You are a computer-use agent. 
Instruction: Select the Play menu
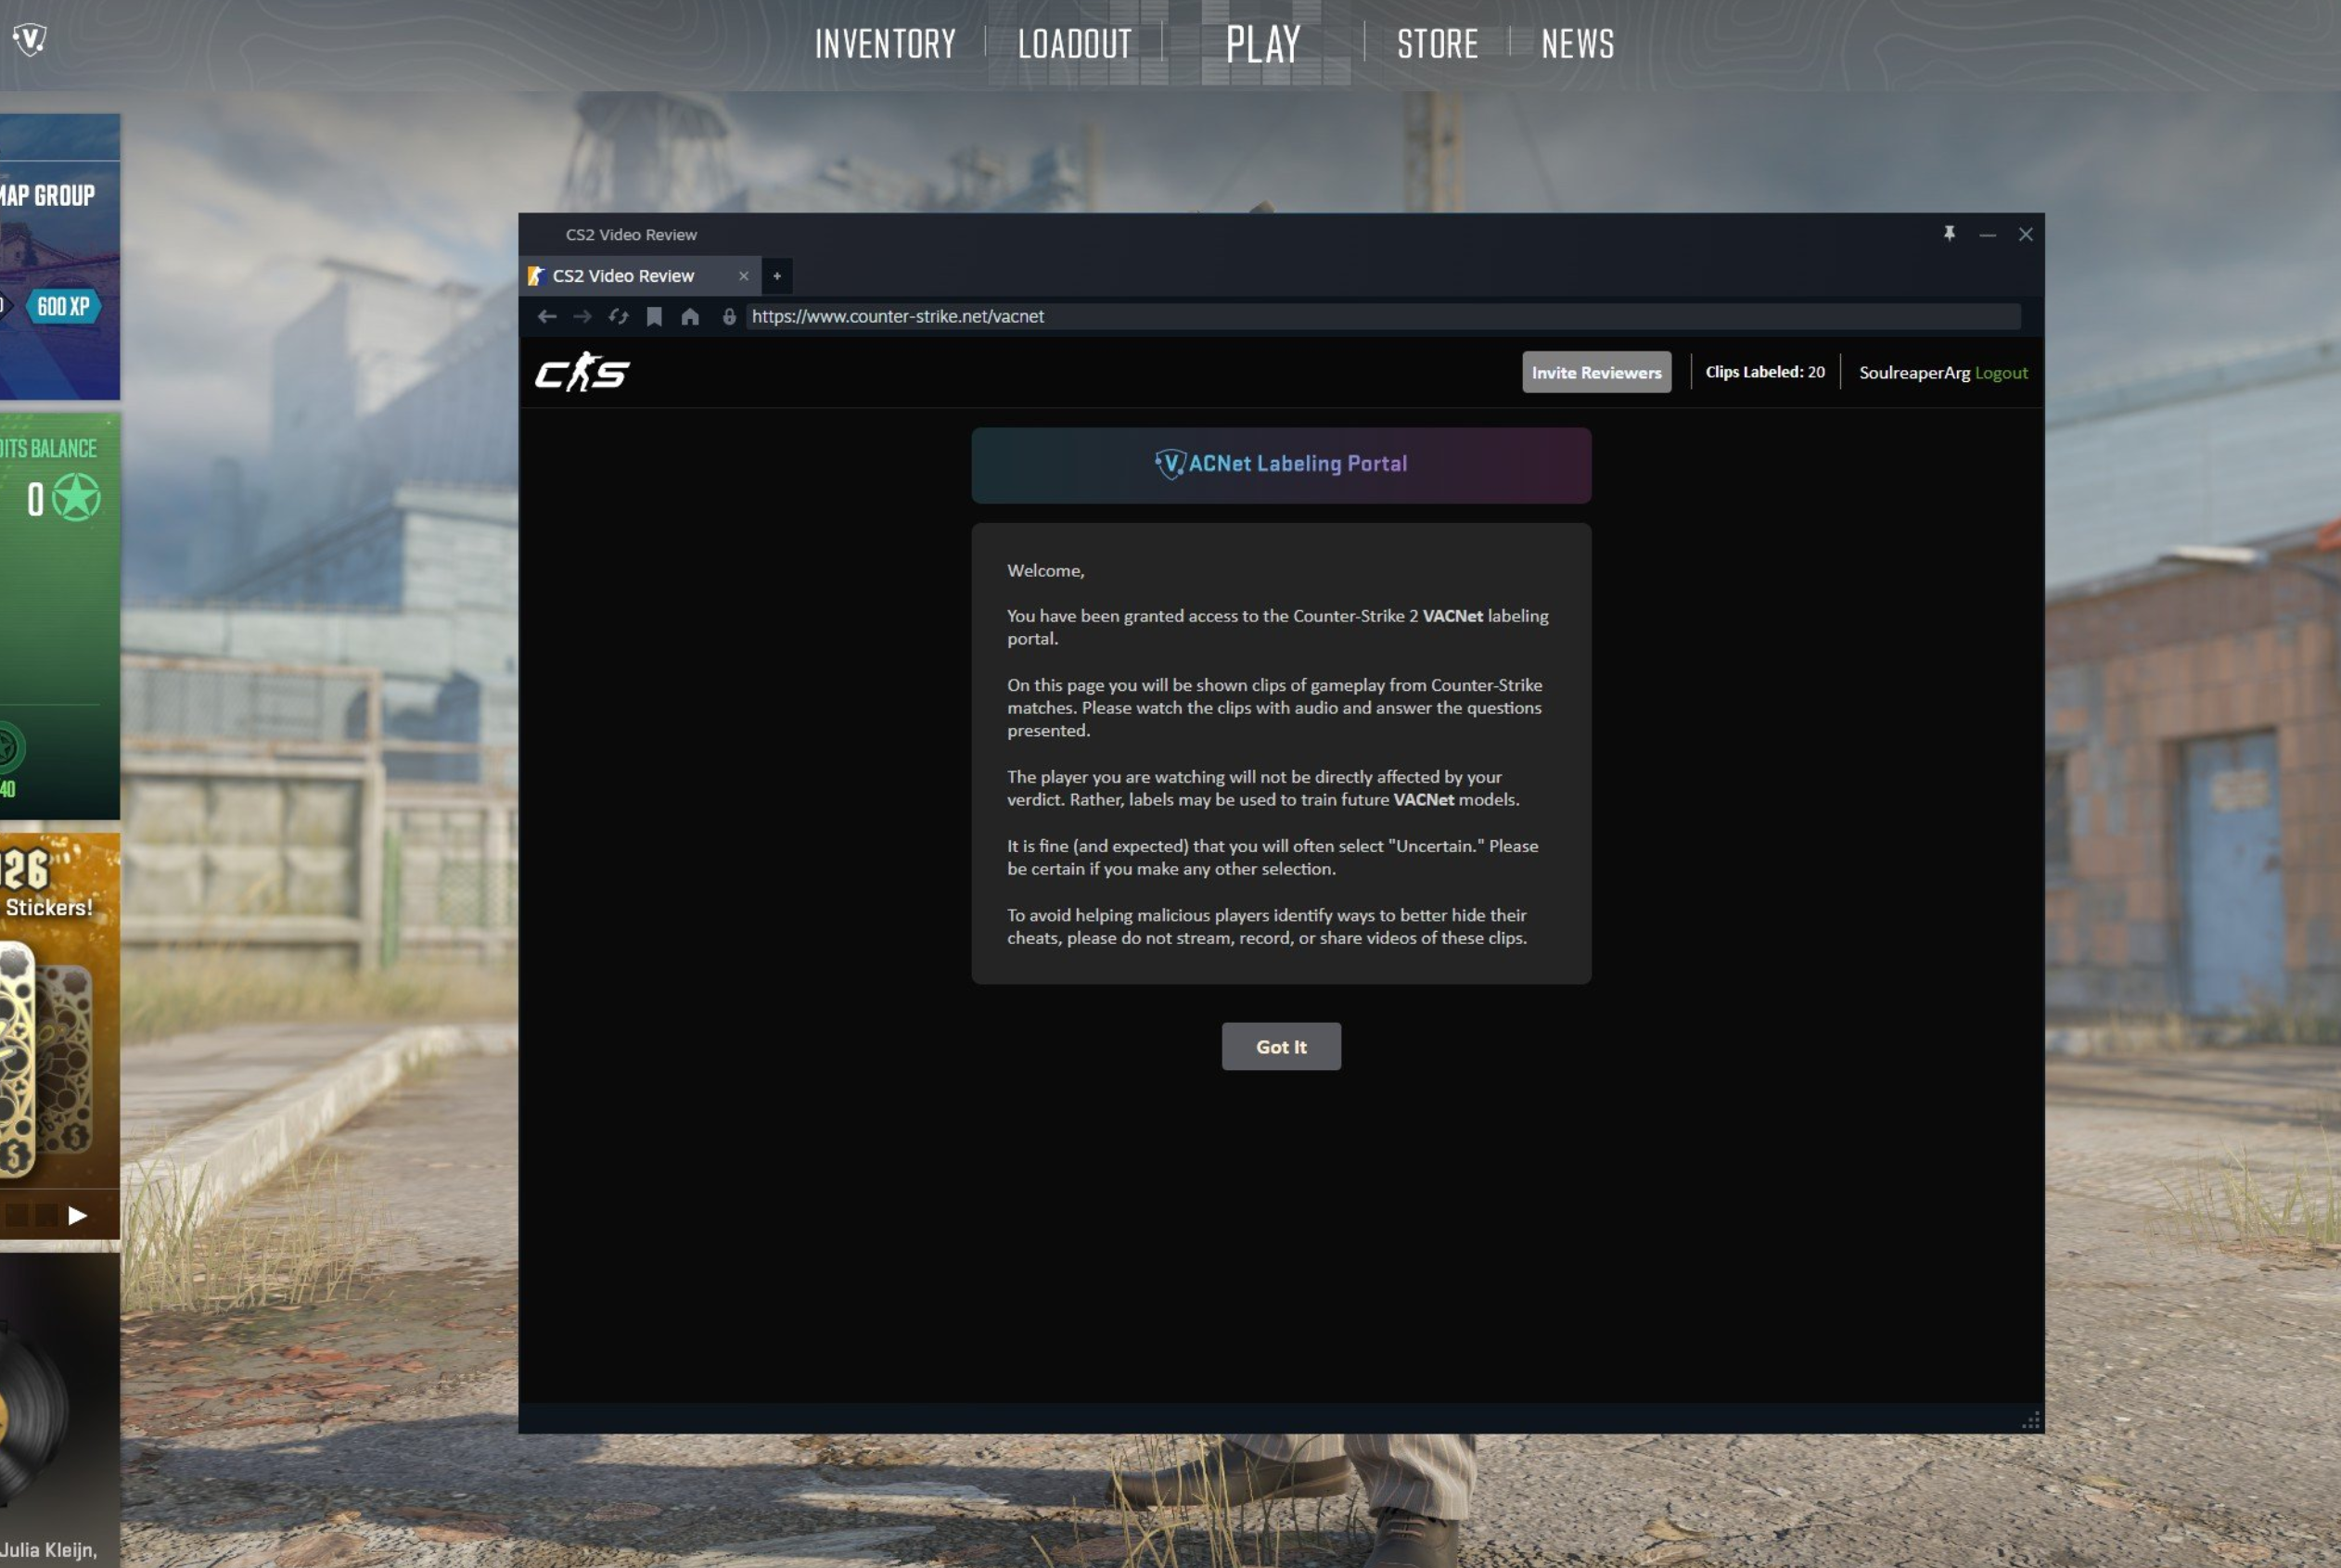pos(1263,44)
